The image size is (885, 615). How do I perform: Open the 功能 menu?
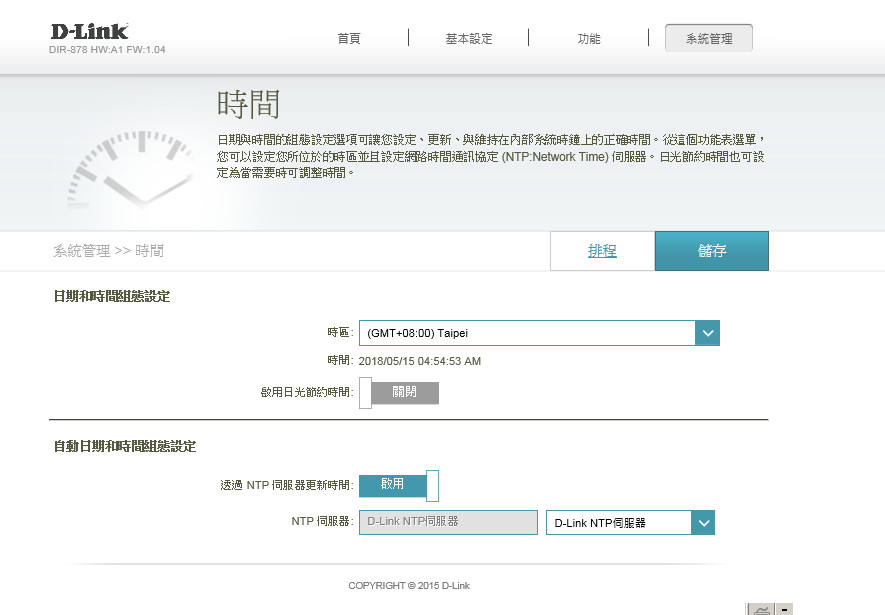point(589,38)
